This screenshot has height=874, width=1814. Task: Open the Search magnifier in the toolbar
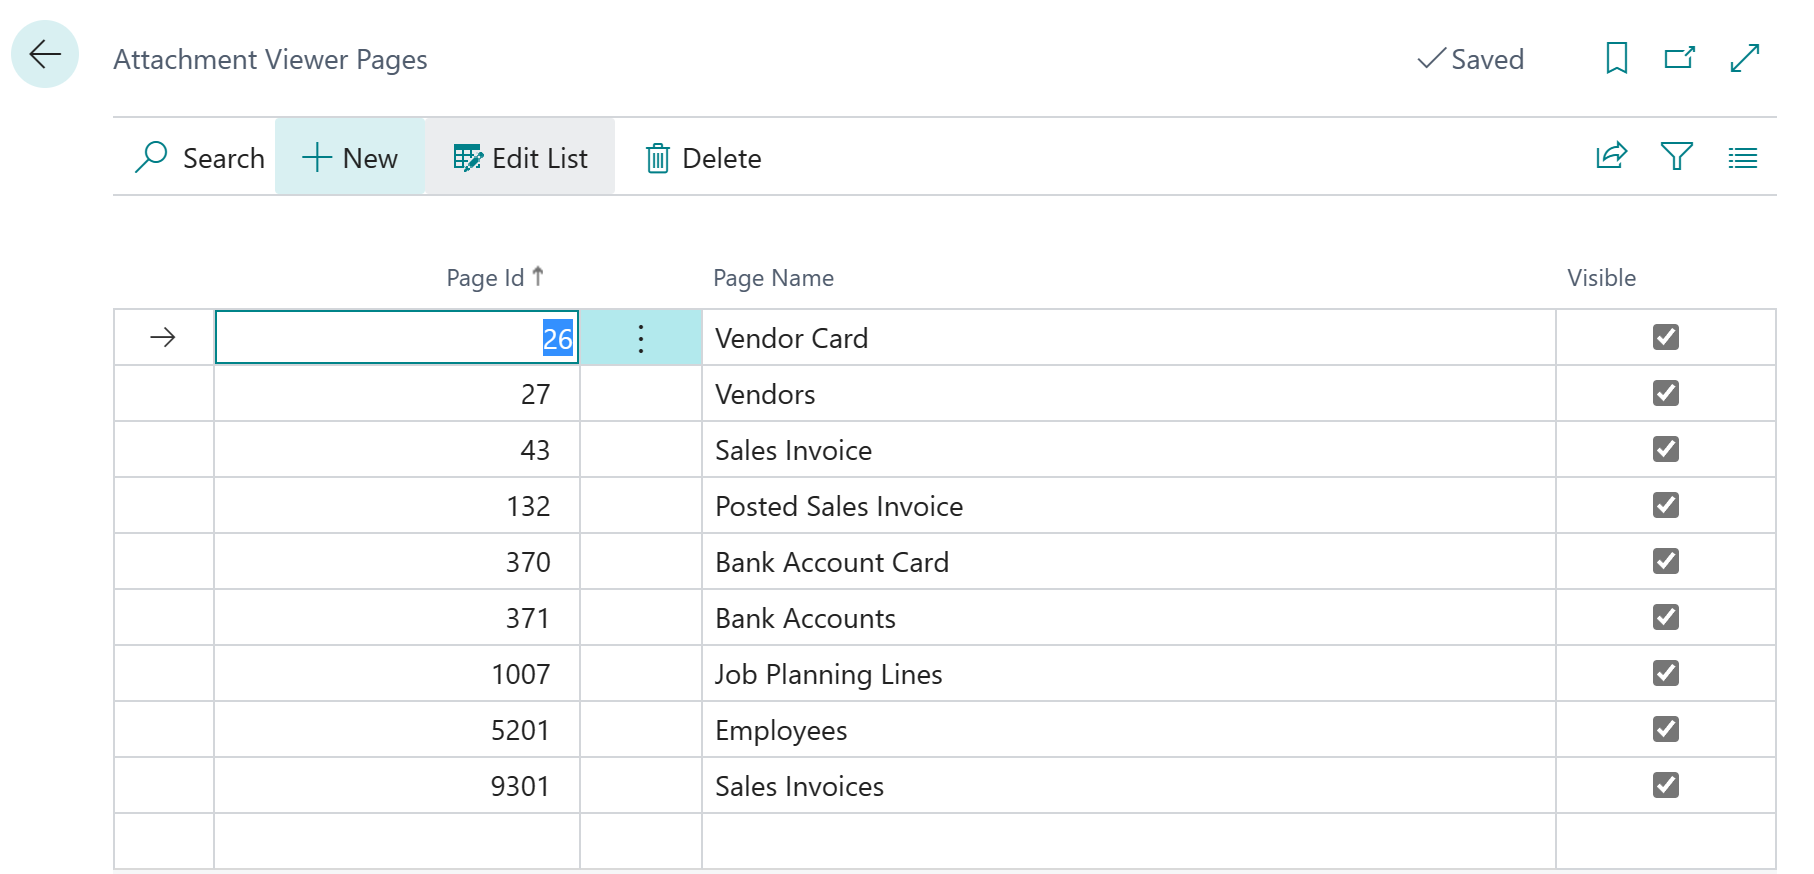(199, 158)
